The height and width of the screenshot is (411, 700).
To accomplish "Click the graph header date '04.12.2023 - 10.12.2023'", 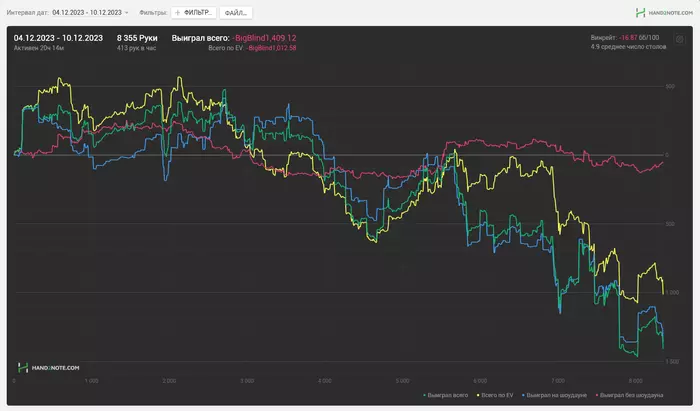I will (x=58, y=38).
